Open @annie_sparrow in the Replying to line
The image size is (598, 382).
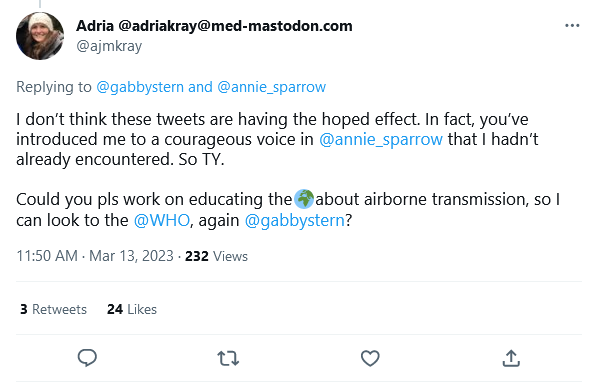click(272, 87)
